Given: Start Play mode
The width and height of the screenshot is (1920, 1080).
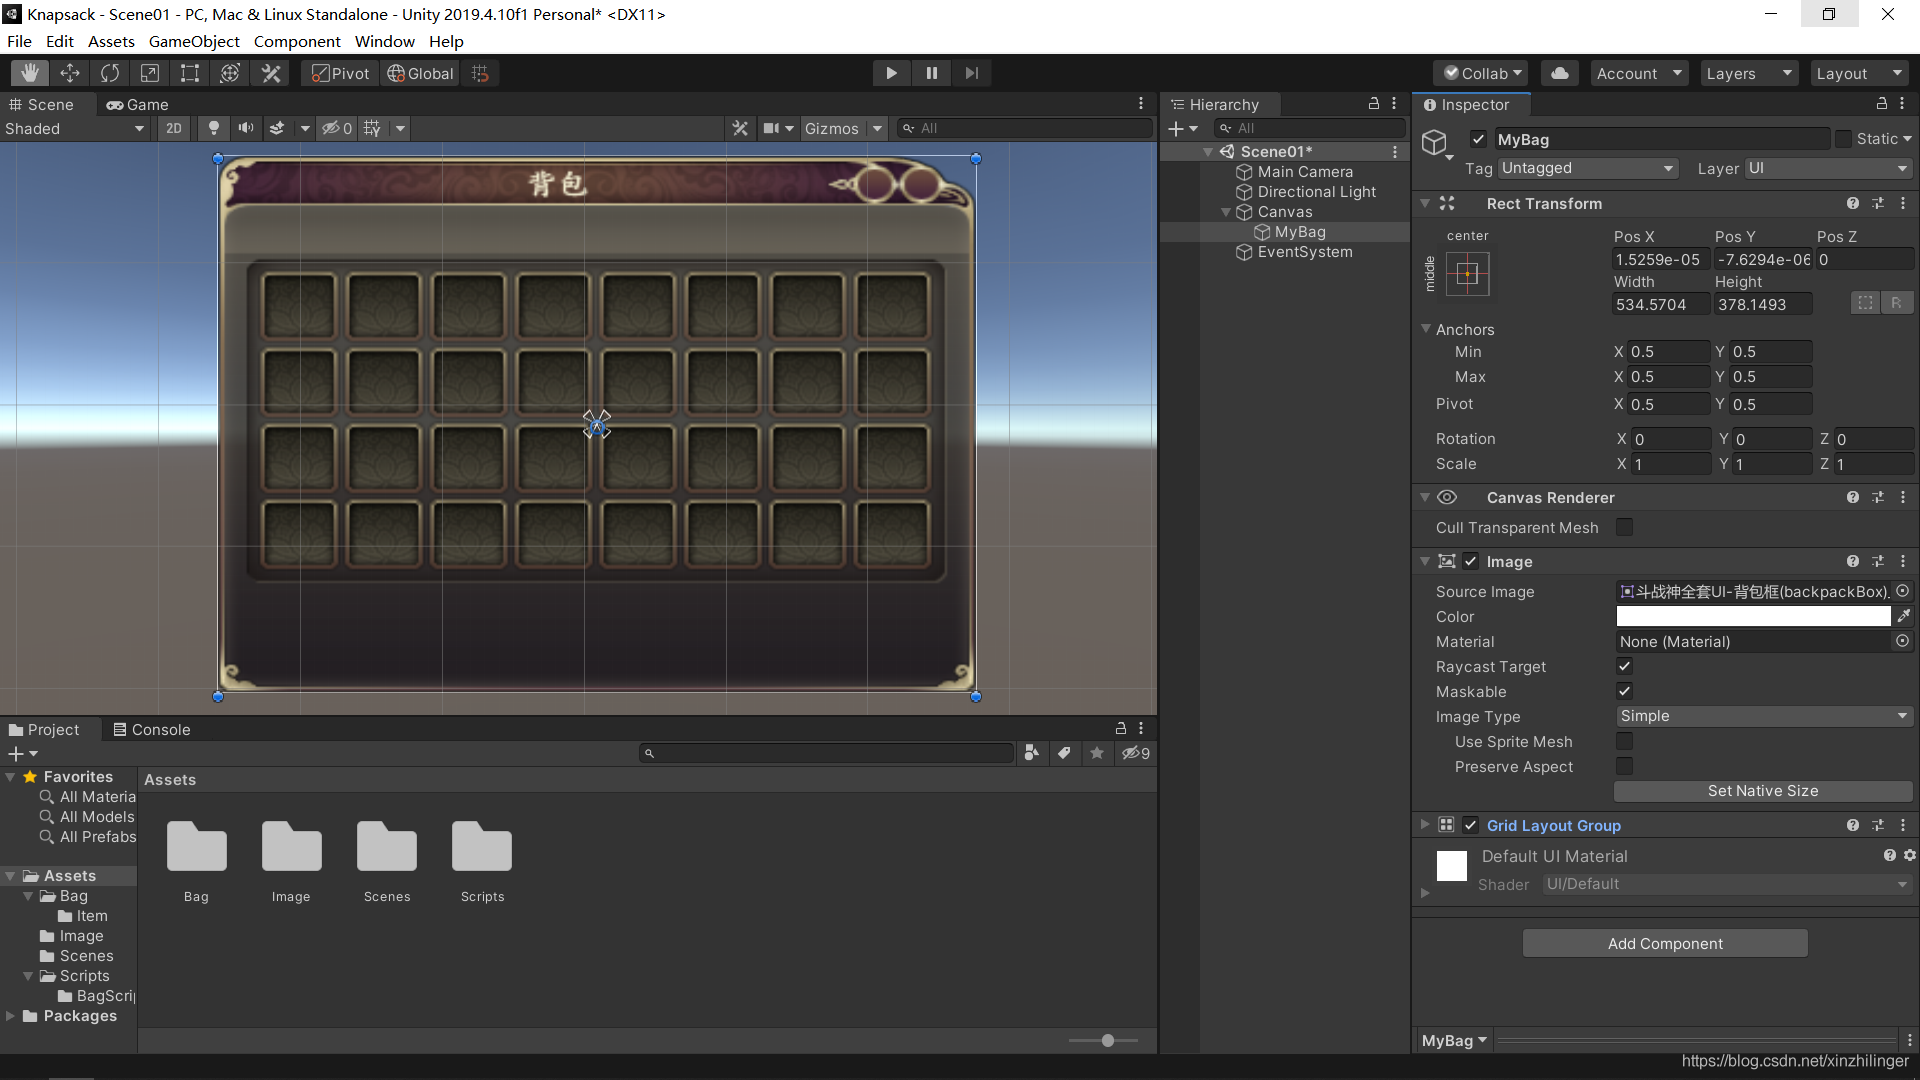Looking at the screenshot, I should coord(891,73).
